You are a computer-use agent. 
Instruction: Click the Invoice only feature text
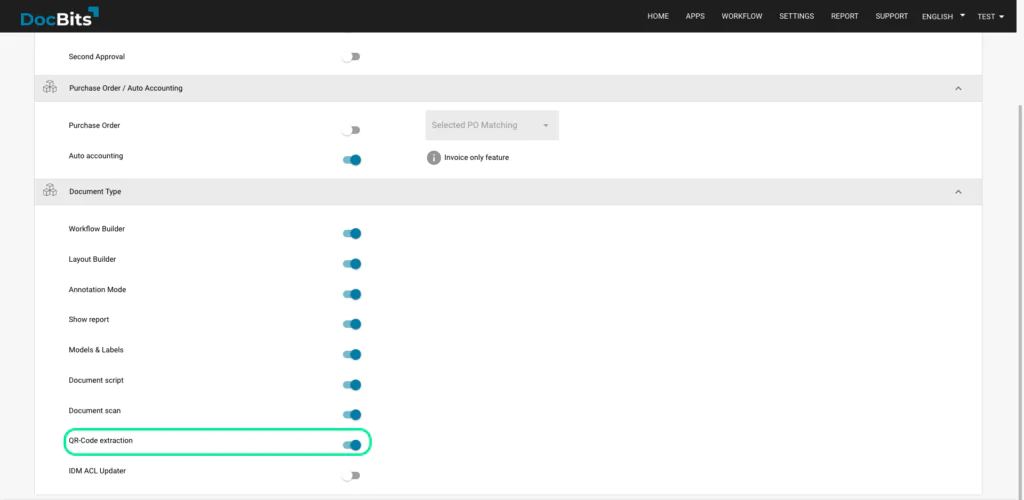[x=476, y=157]
